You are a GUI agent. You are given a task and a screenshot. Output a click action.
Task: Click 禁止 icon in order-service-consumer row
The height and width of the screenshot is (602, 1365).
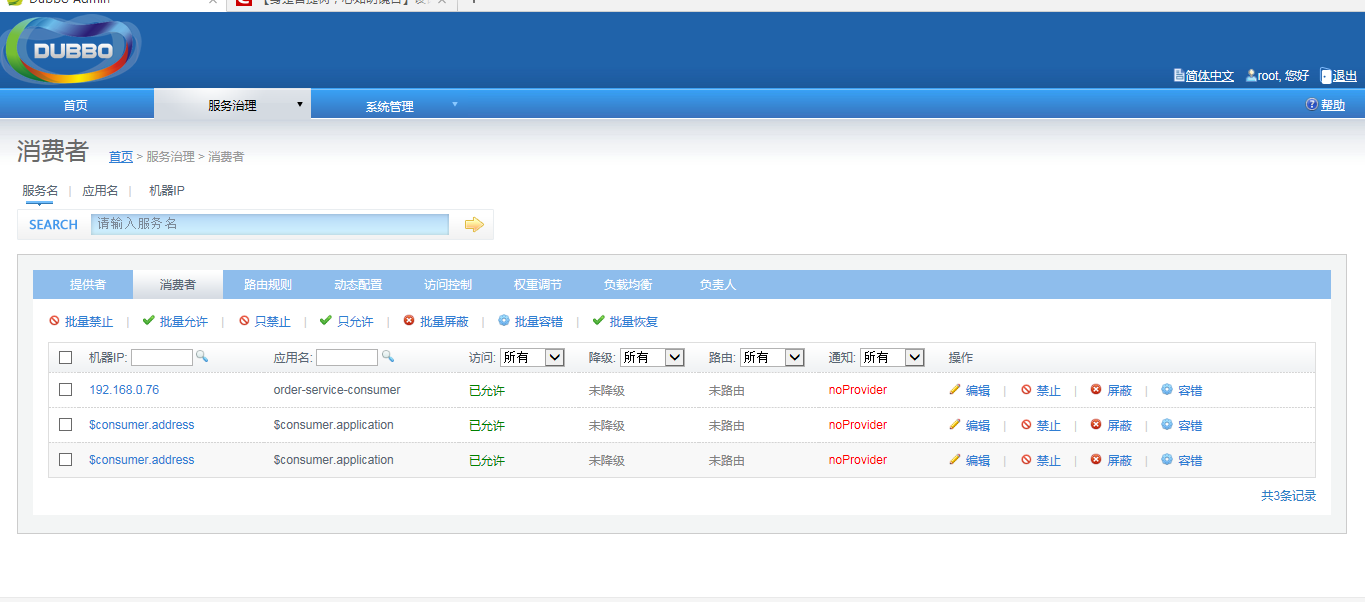point(1026,390)
